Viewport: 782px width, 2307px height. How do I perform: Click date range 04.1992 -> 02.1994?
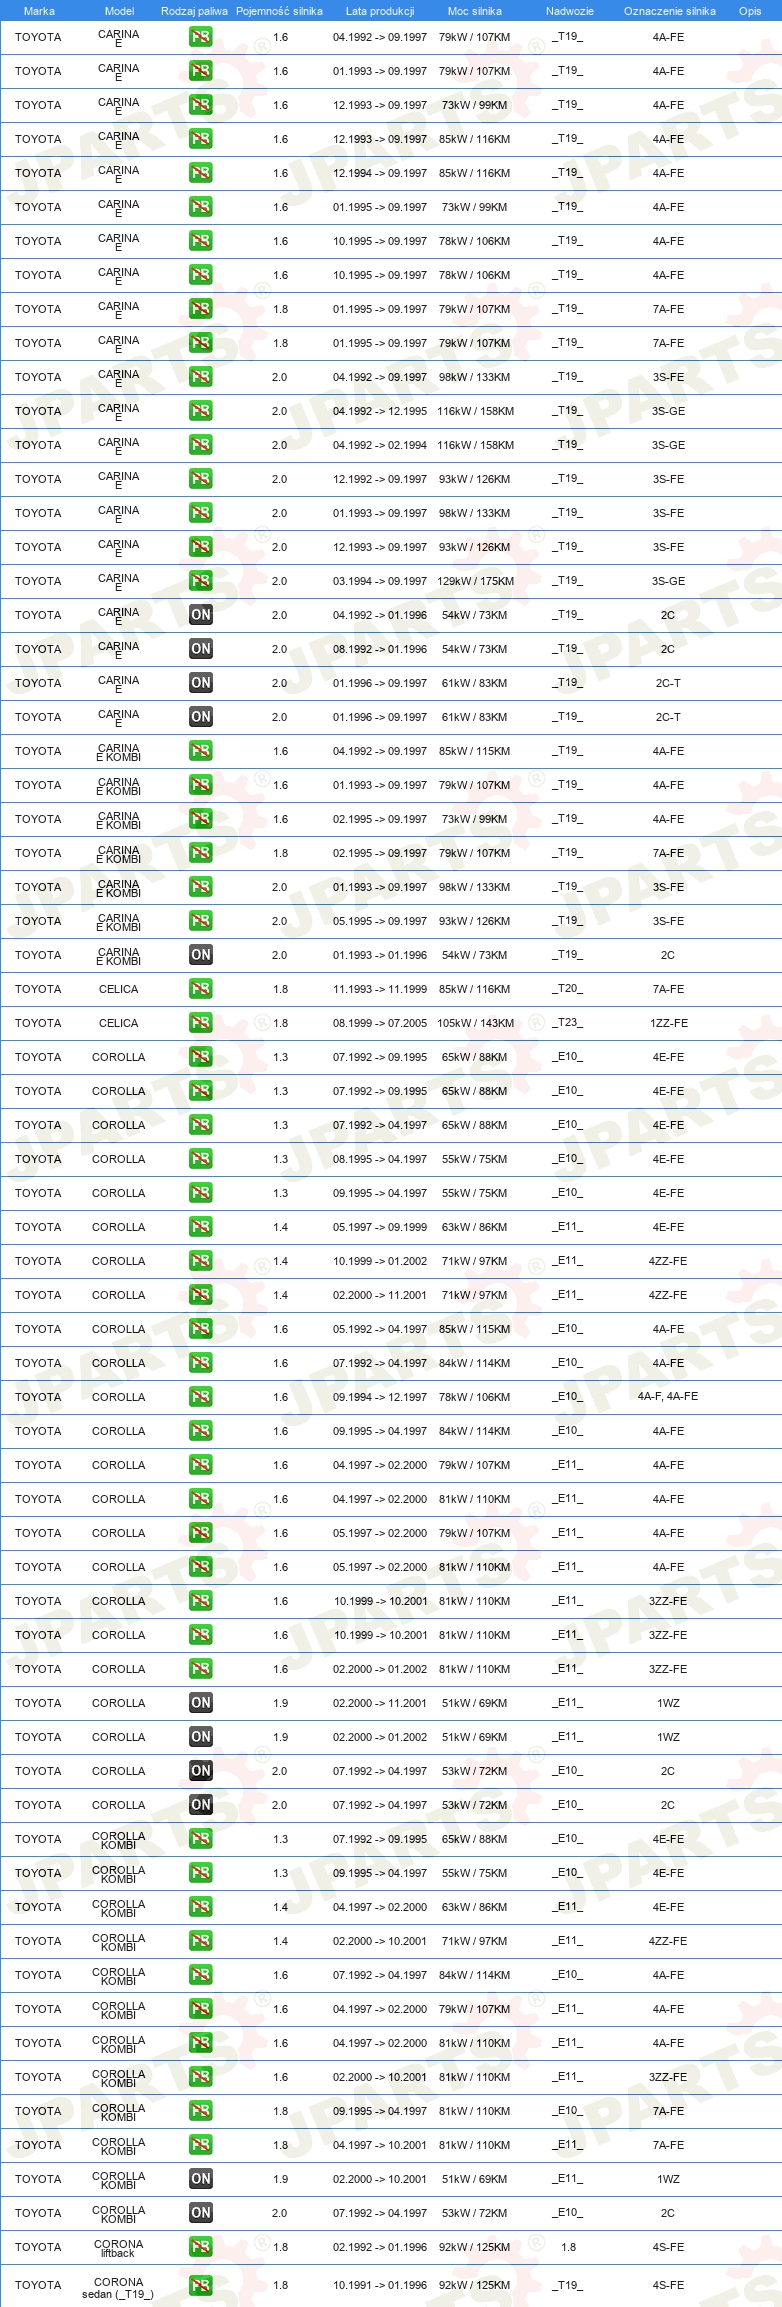[x=380, y=445]
